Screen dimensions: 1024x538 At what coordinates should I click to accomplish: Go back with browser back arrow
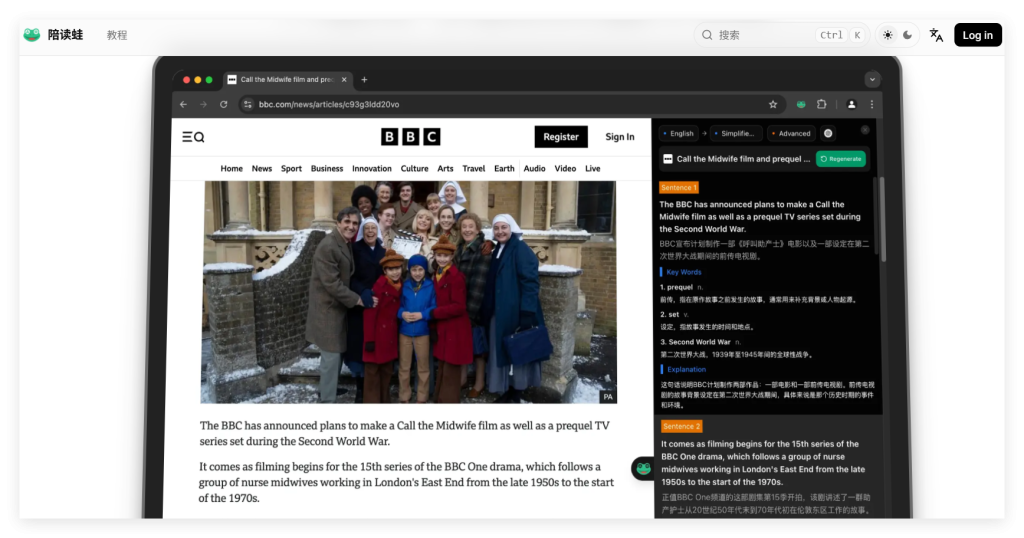(x=184, y=104)
